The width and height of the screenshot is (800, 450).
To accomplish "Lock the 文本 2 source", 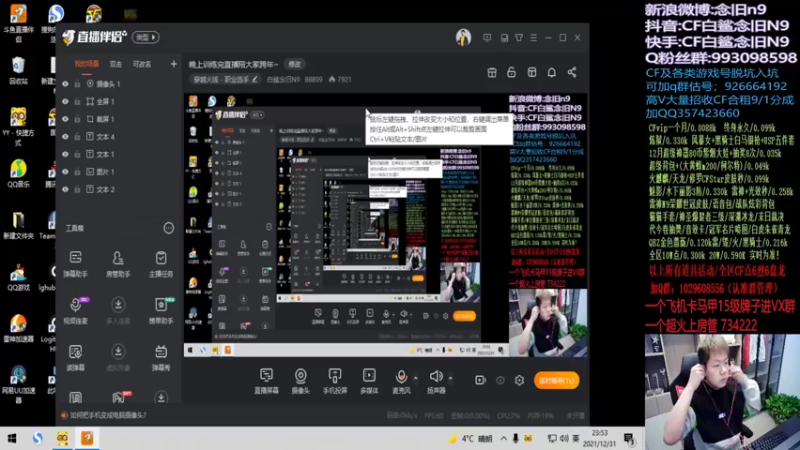I will (x=78, y=189).
